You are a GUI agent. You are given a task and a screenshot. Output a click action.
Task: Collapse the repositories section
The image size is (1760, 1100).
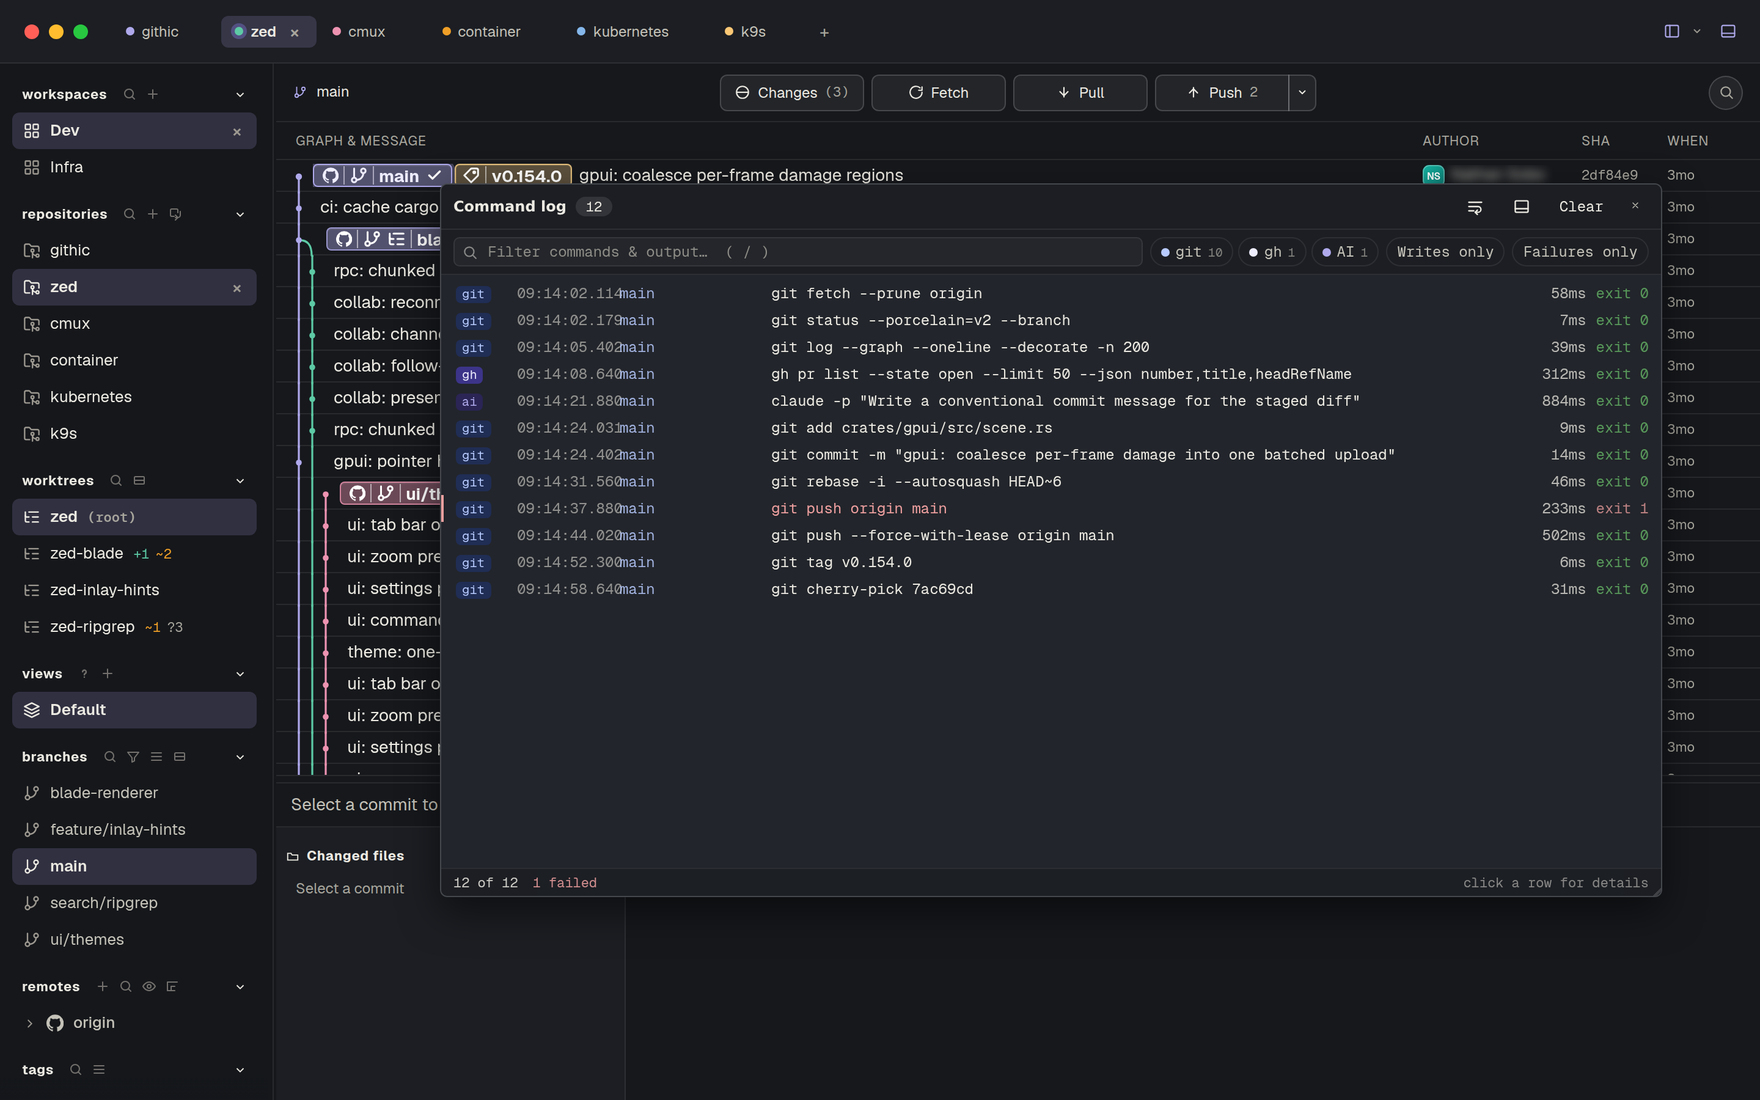240,215
